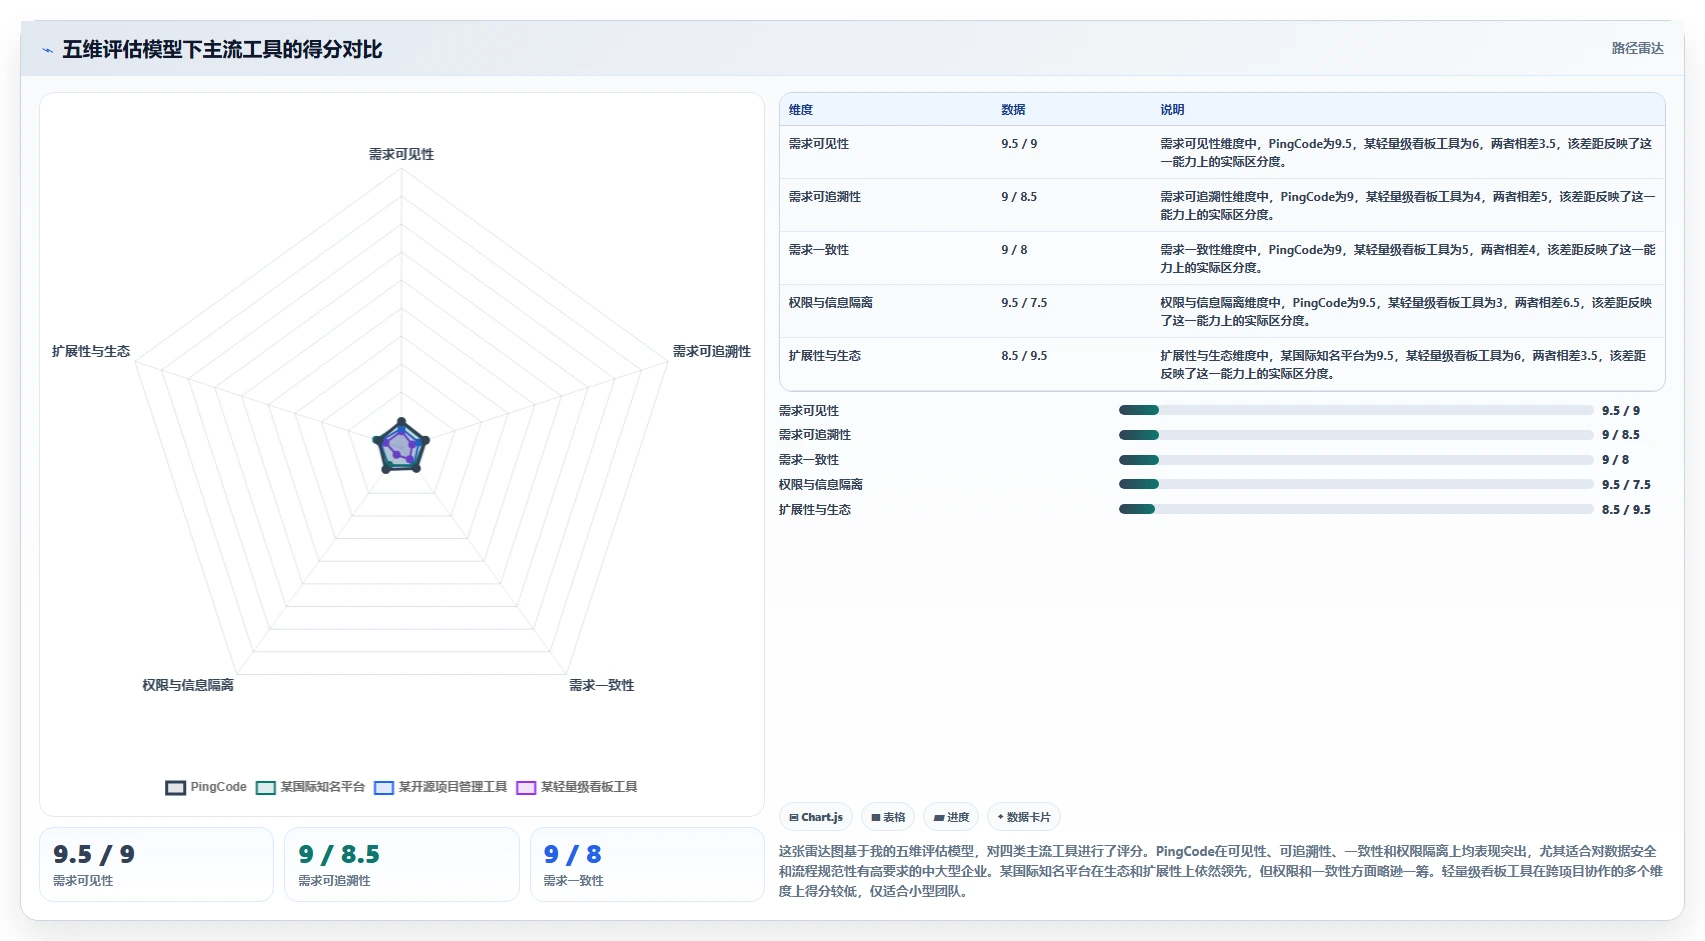Image resolution: width=1705 pixels, height=941 pixels.
Task: Click the 表格 tag chip
Action: coord(888,817)
